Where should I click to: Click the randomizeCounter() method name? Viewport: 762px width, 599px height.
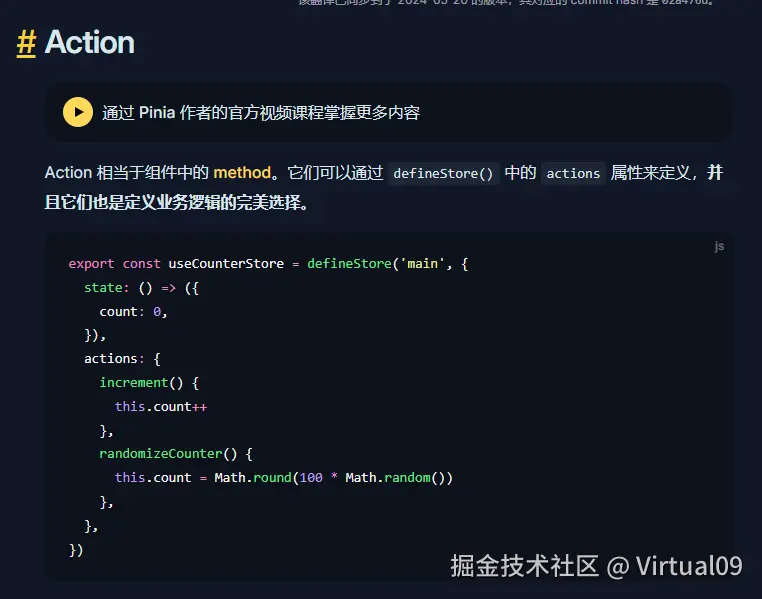168,453
